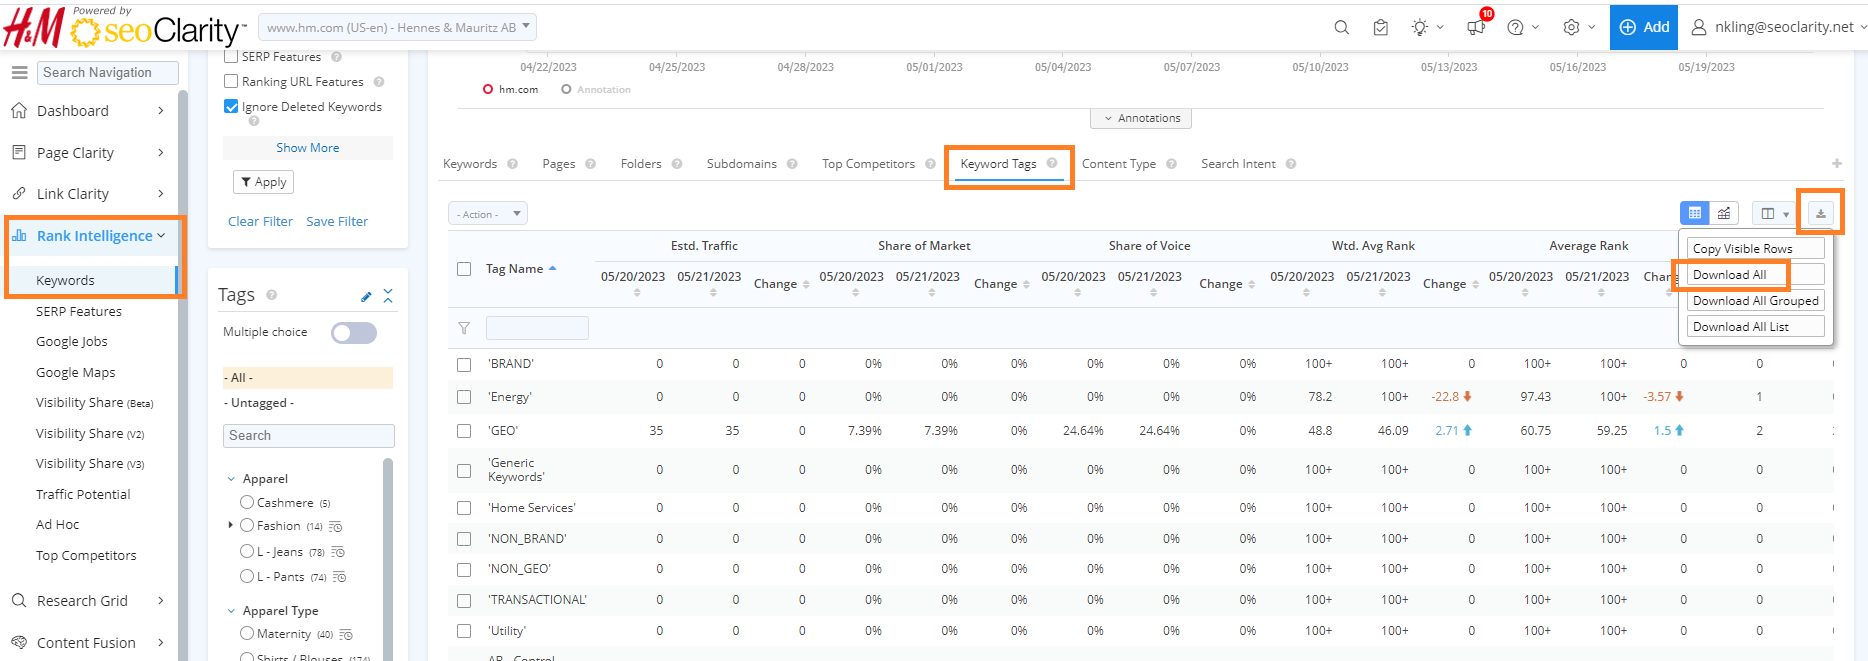Image resolution: width=1868 pixels, height=661 pixels.
Task: Open the settings gear icon
Action: [x=1571, y=27]
